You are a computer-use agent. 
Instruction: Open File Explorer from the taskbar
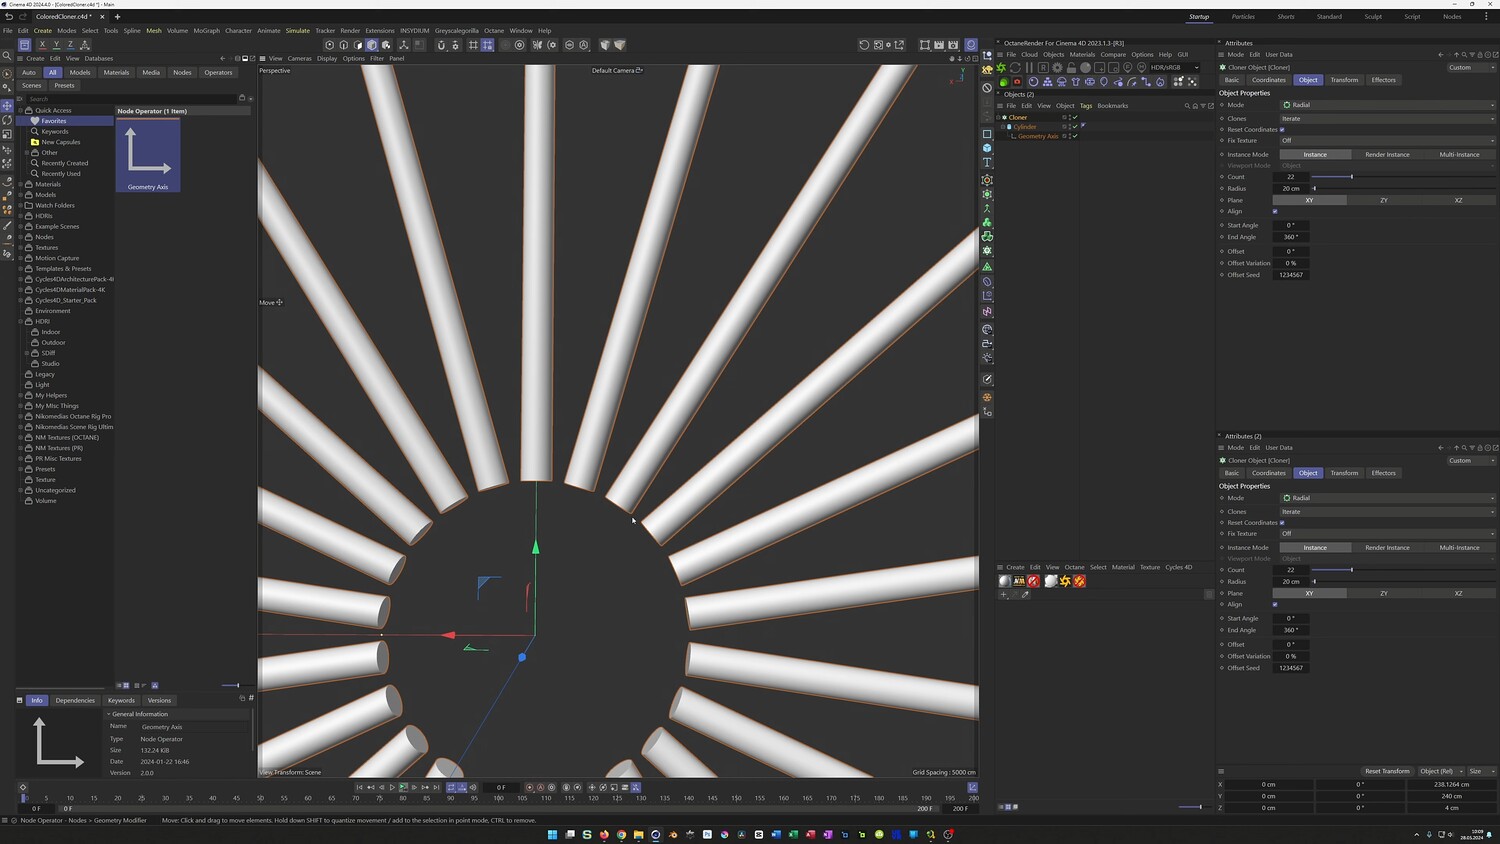click(x=638, y=834)
